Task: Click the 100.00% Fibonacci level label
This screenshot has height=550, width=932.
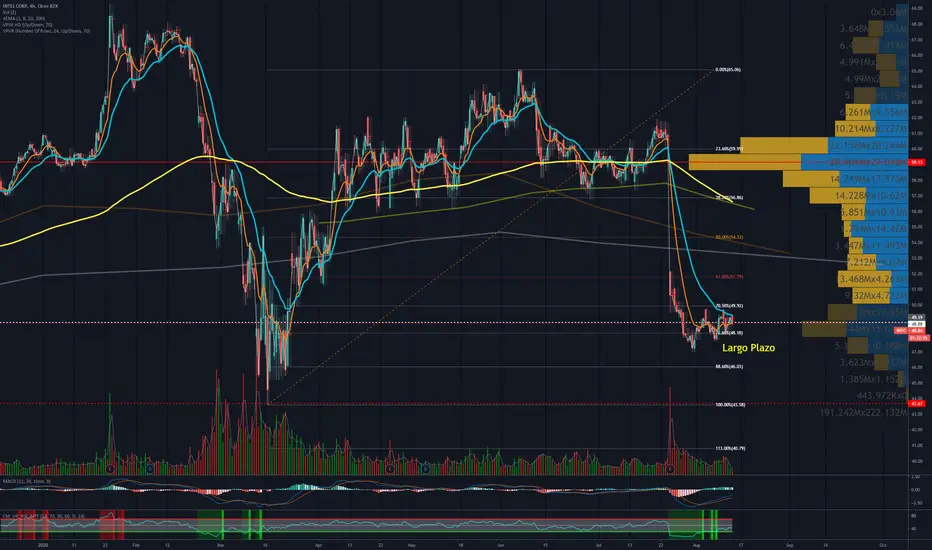Action: pos(730,404)
